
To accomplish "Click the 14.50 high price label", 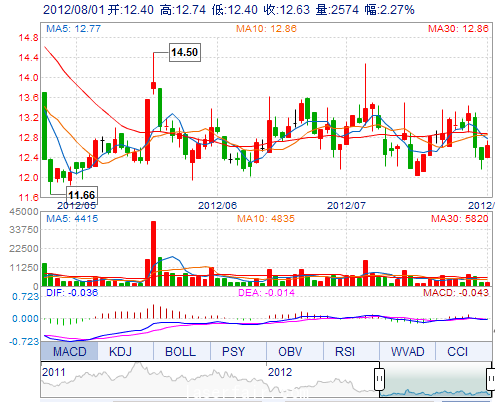I will (x=185, y=52).
